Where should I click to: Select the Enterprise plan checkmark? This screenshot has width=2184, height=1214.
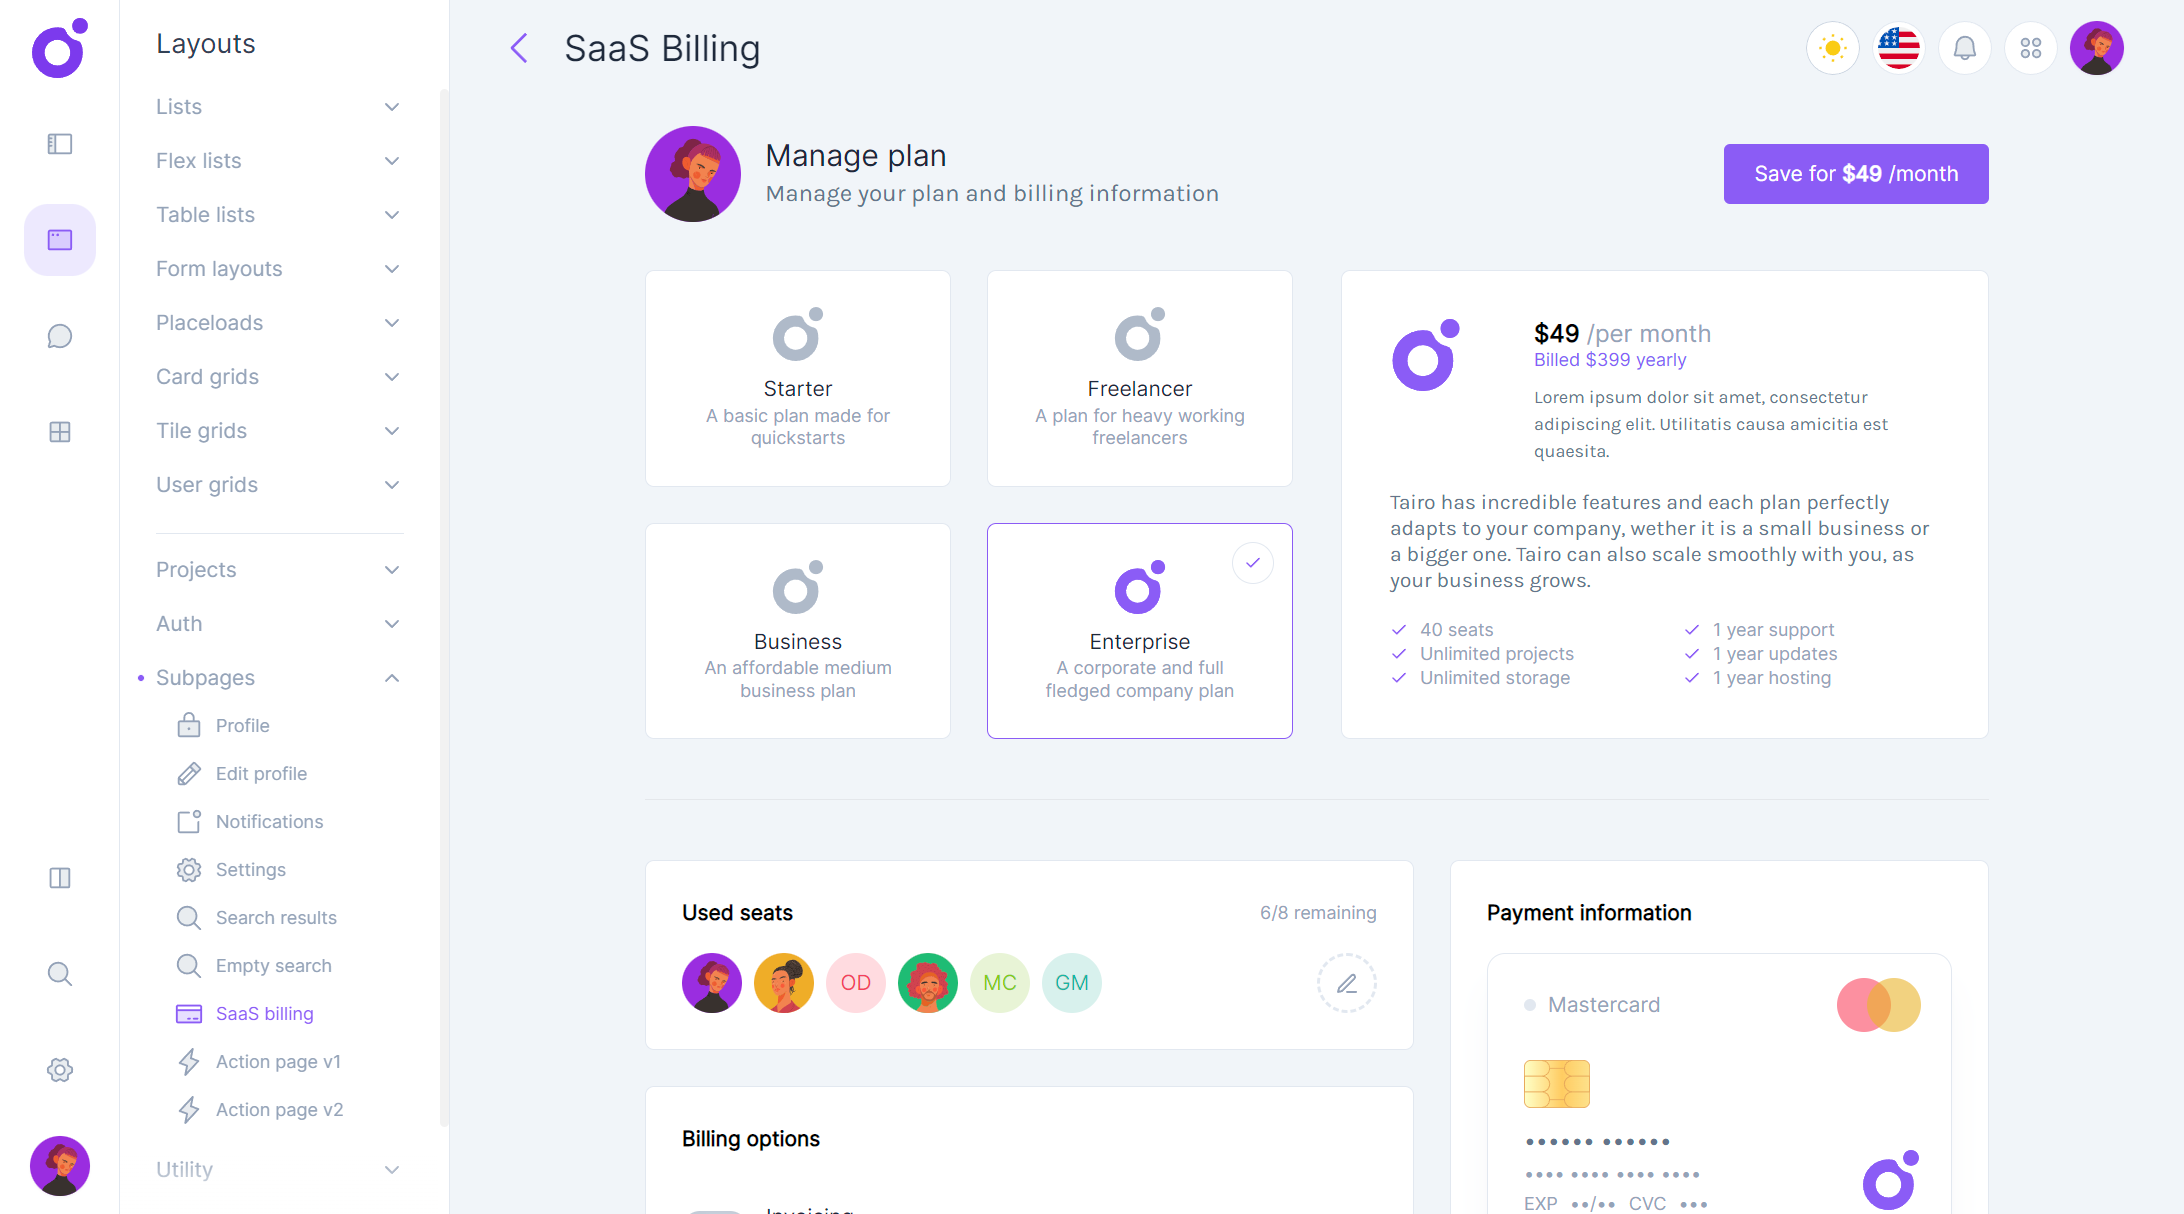(1253, 562)
